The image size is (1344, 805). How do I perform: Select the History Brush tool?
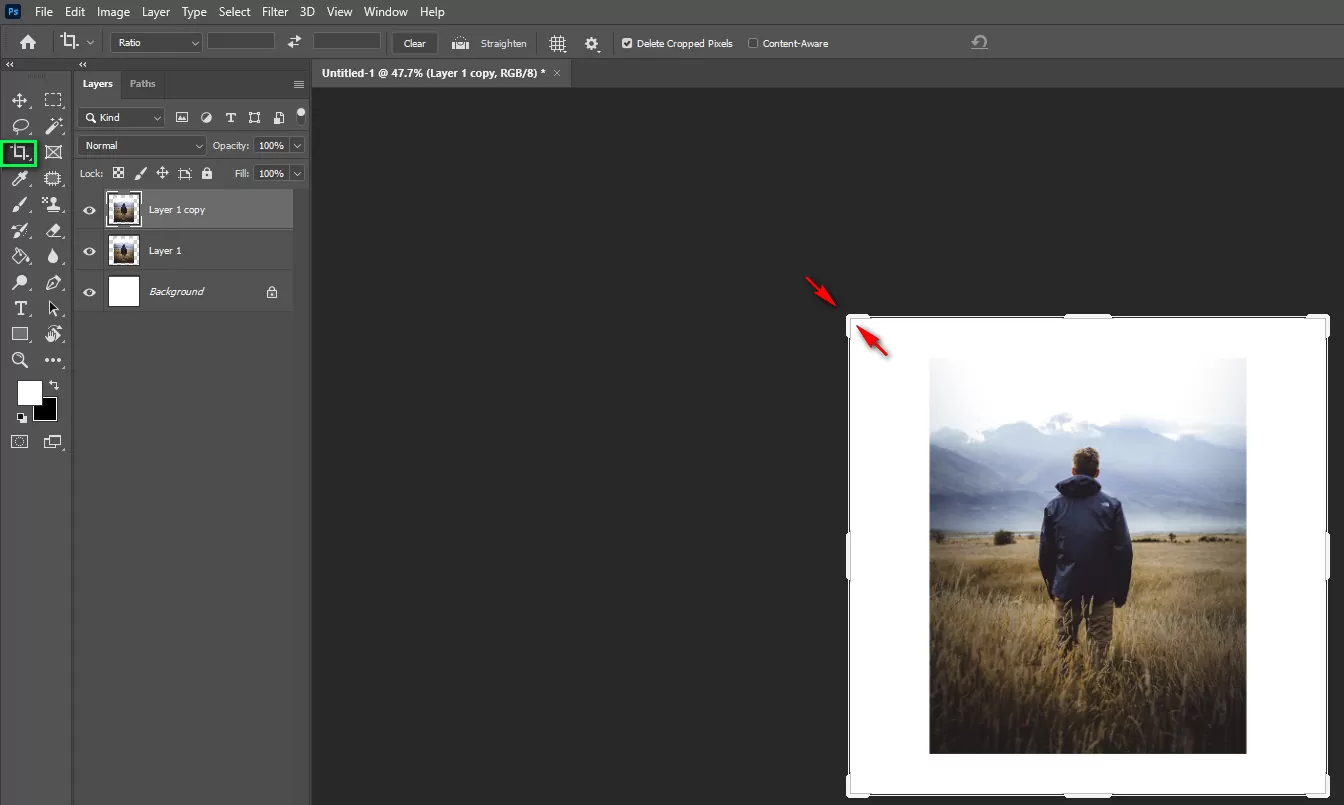[x=20, y=230]
